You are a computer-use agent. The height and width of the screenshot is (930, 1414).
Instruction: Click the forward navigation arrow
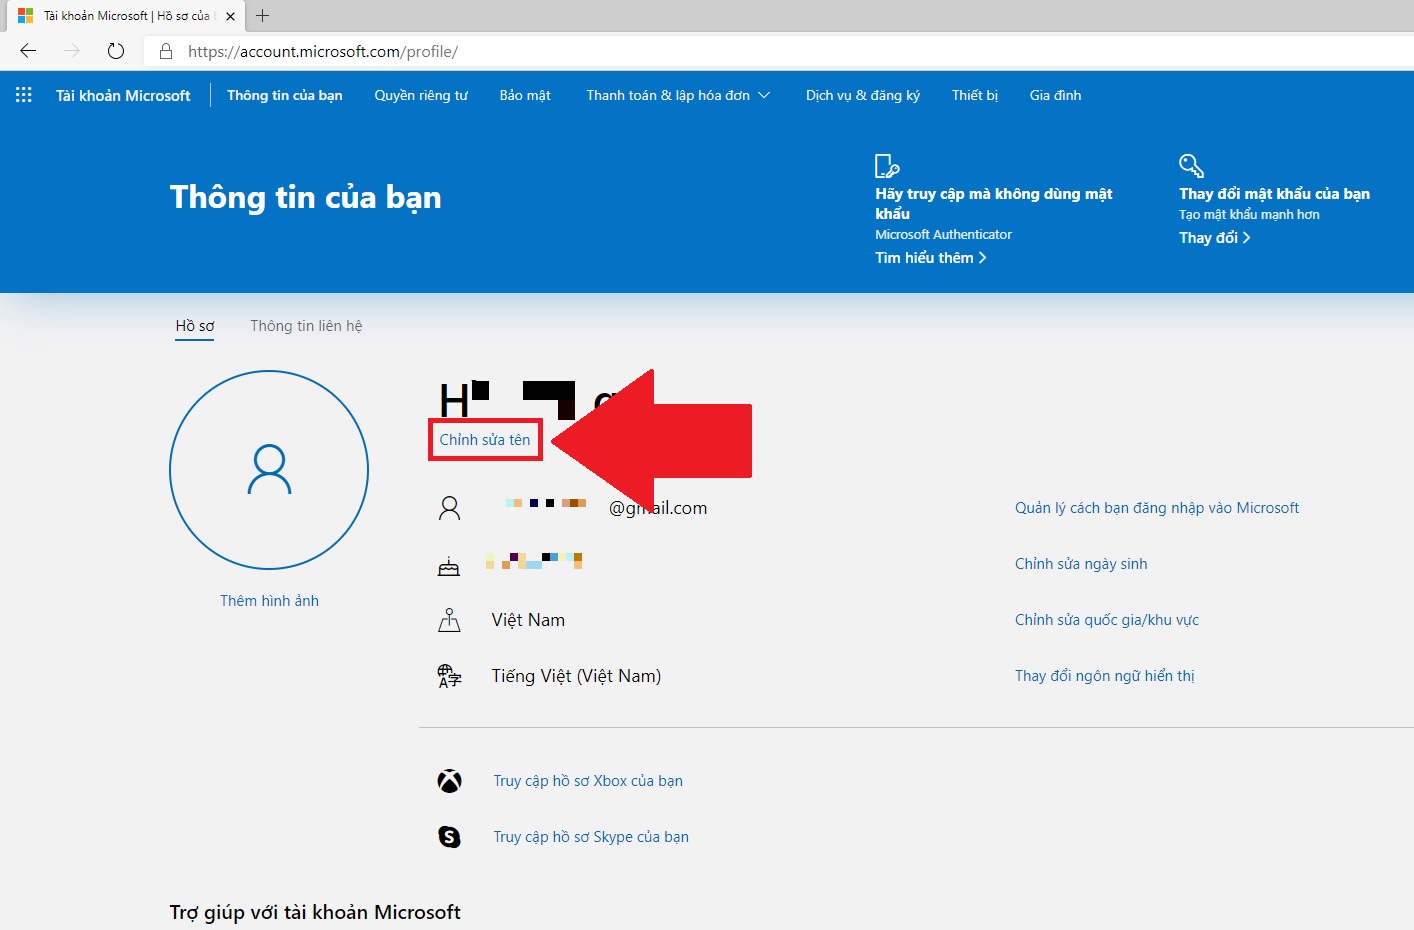click(x=72, y=51)
